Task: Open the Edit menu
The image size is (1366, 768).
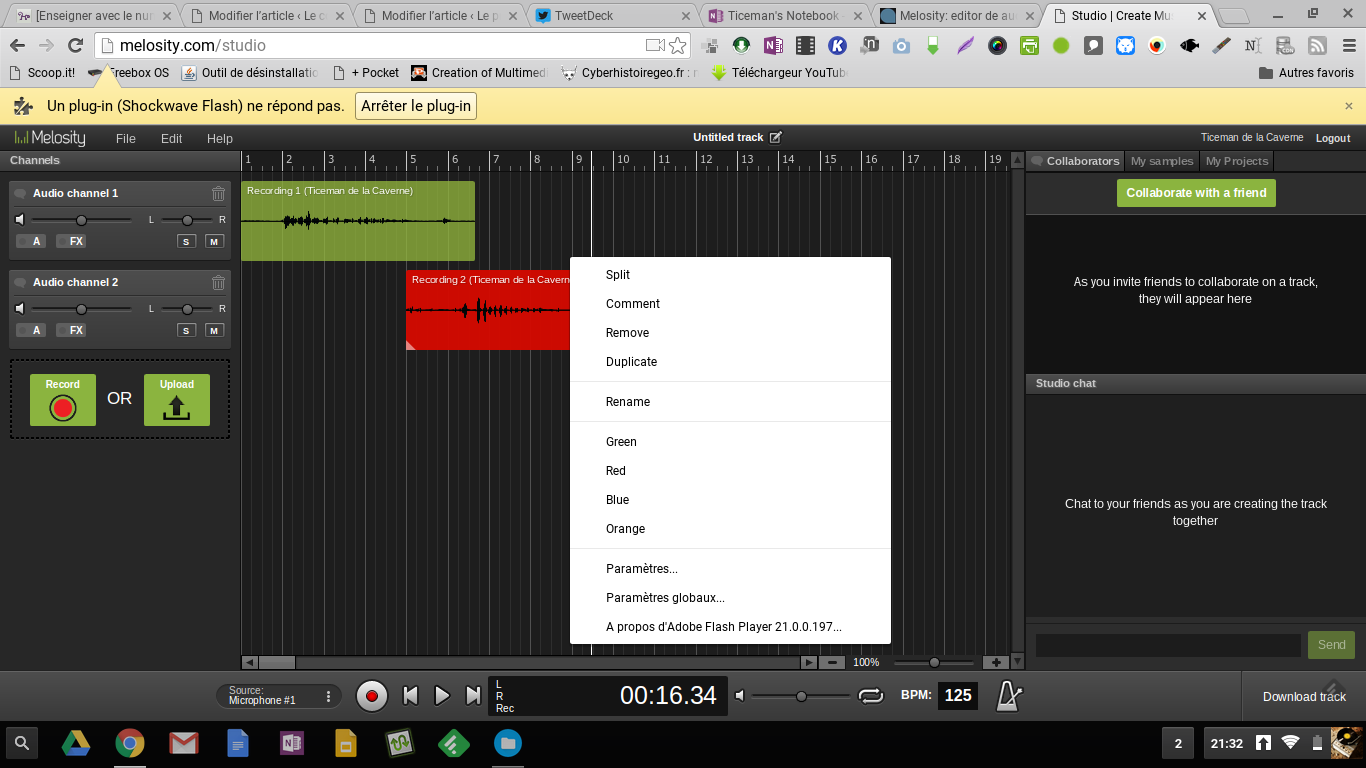Action: 172,139
